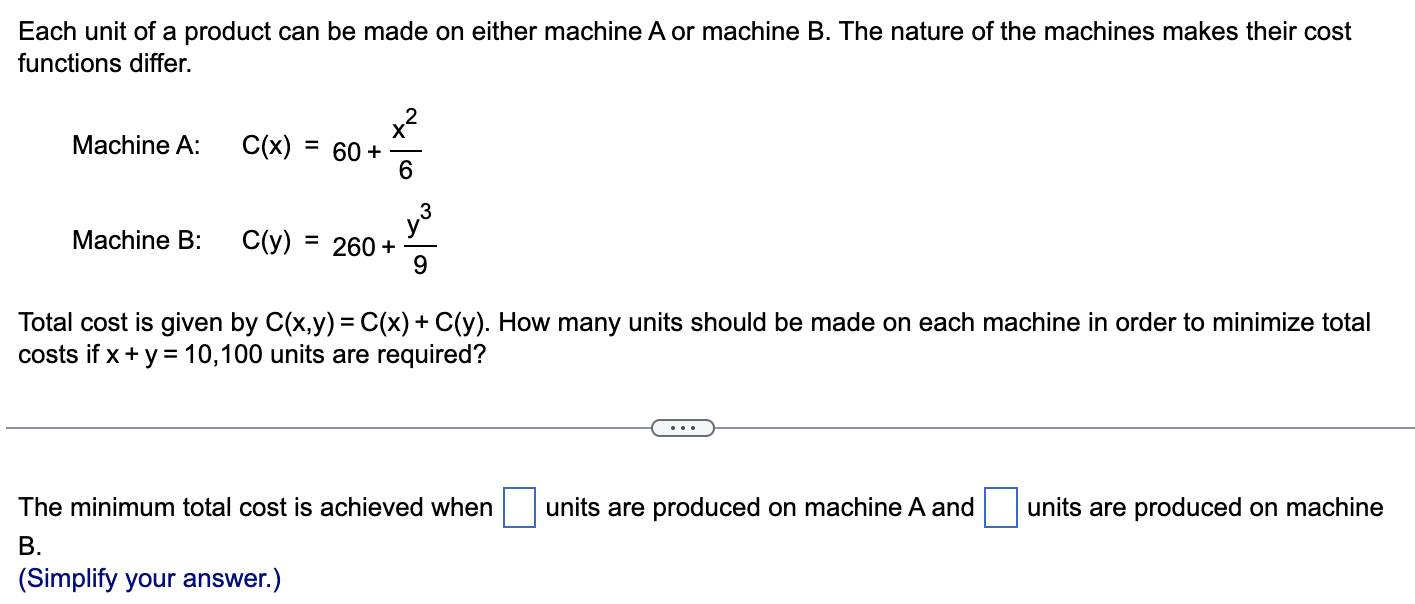Expand the question options using the ellipsis button
1415x604 pixels.
[x=683, y=427]
